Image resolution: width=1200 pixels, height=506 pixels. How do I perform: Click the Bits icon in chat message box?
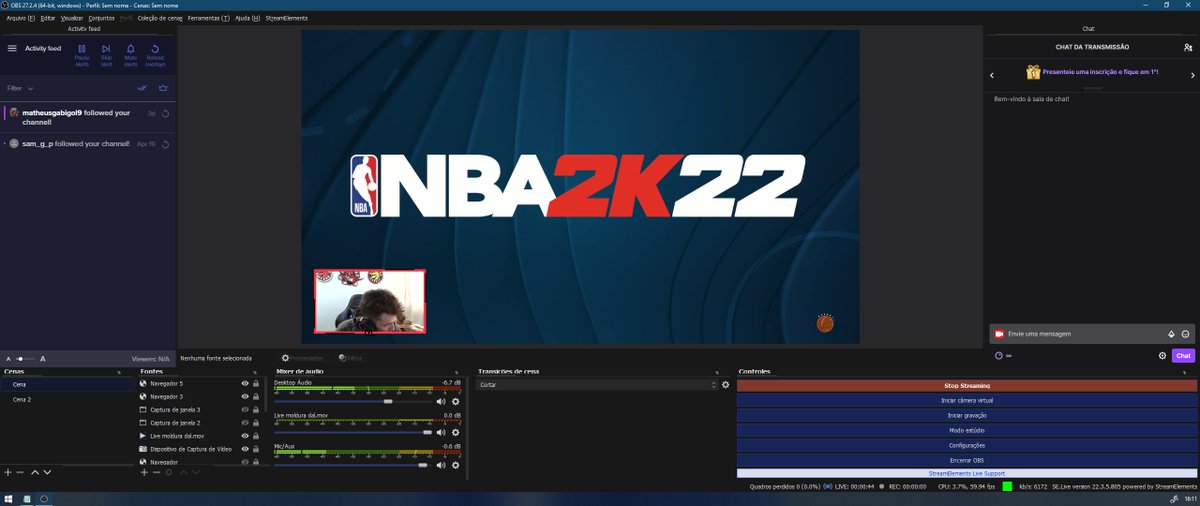tap(1171, 334)
